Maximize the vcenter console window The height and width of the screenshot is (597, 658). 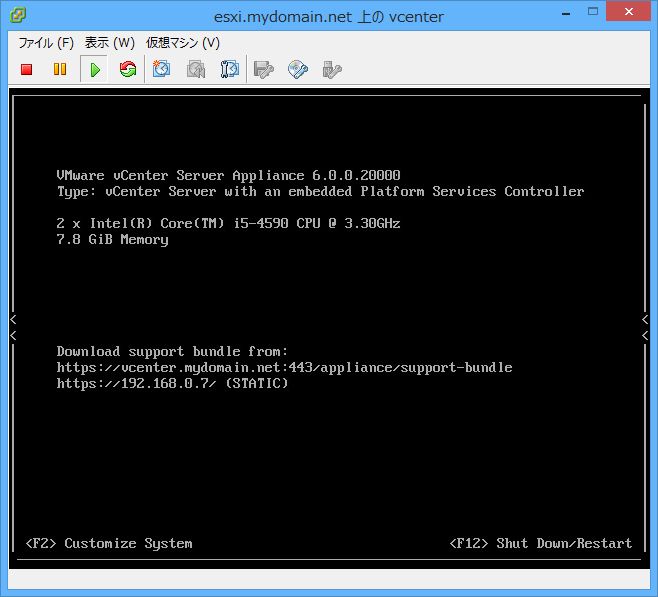coord(593,11)
